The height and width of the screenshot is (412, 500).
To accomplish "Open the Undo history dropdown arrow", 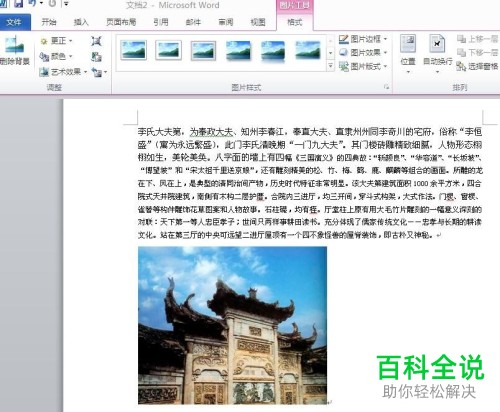I will click(x=41, y=4).
